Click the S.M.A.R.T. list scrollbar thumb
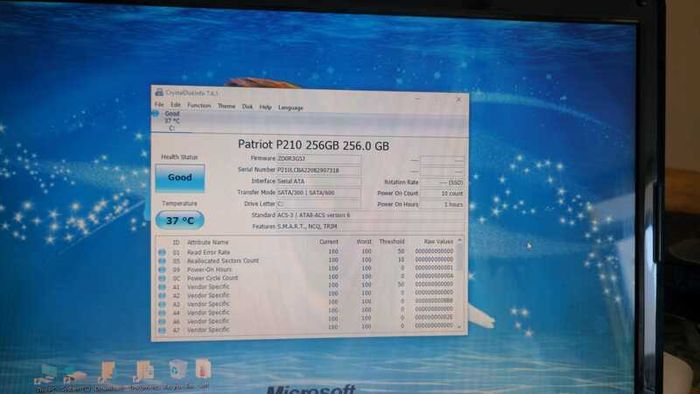 [459, 258]
